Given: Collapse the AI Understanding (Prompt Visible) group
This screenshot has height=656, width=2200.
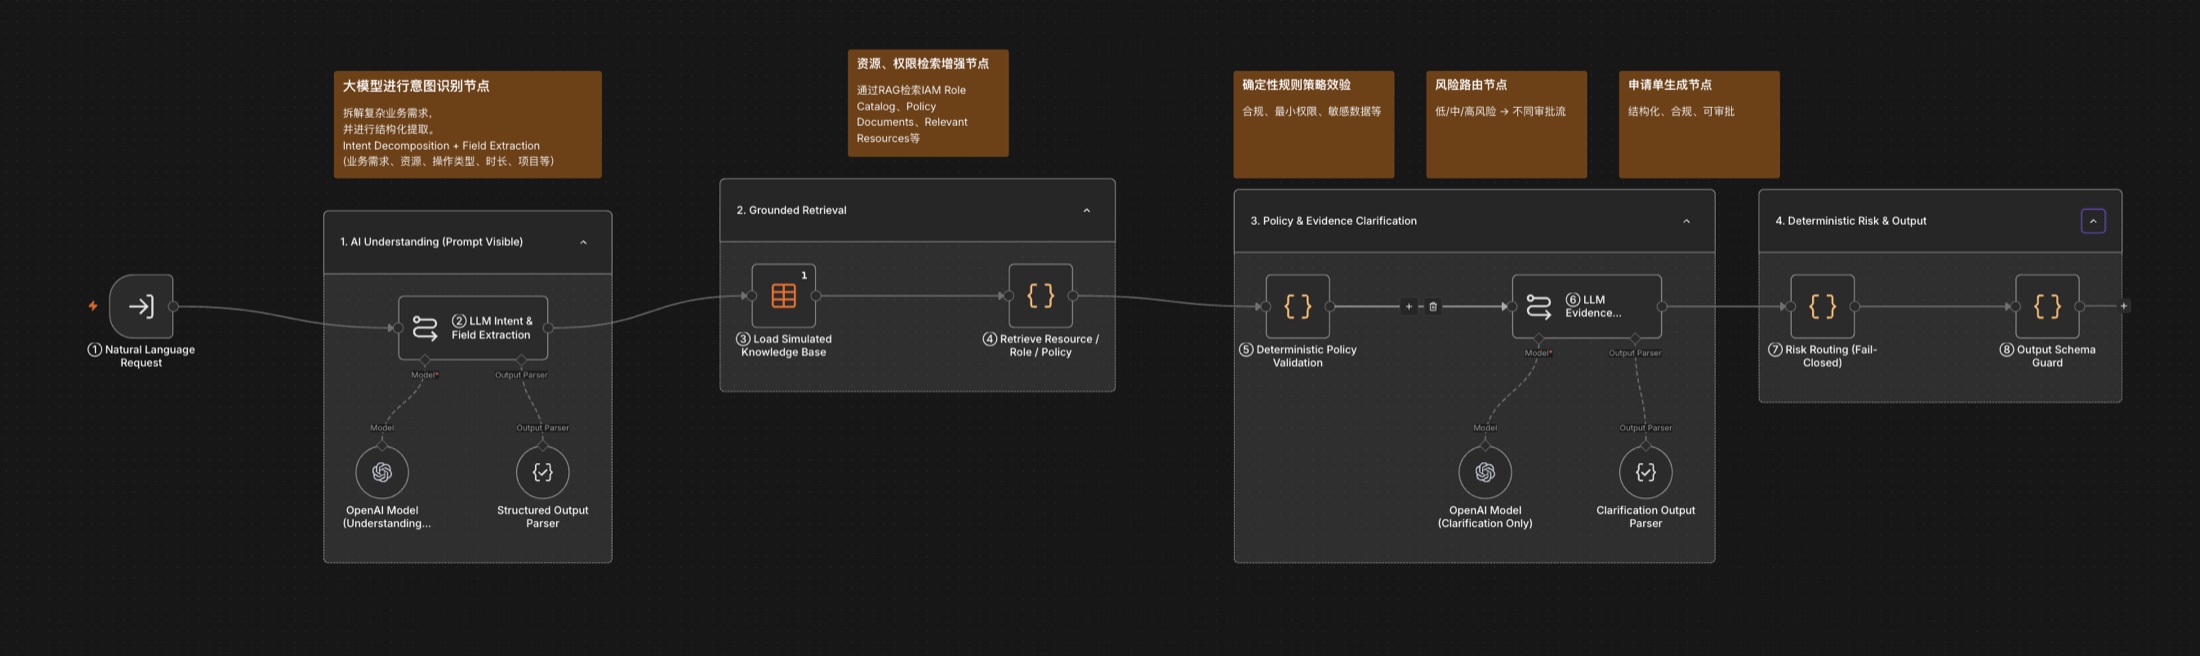Looking at the screenshot, I should pos(584,242).
